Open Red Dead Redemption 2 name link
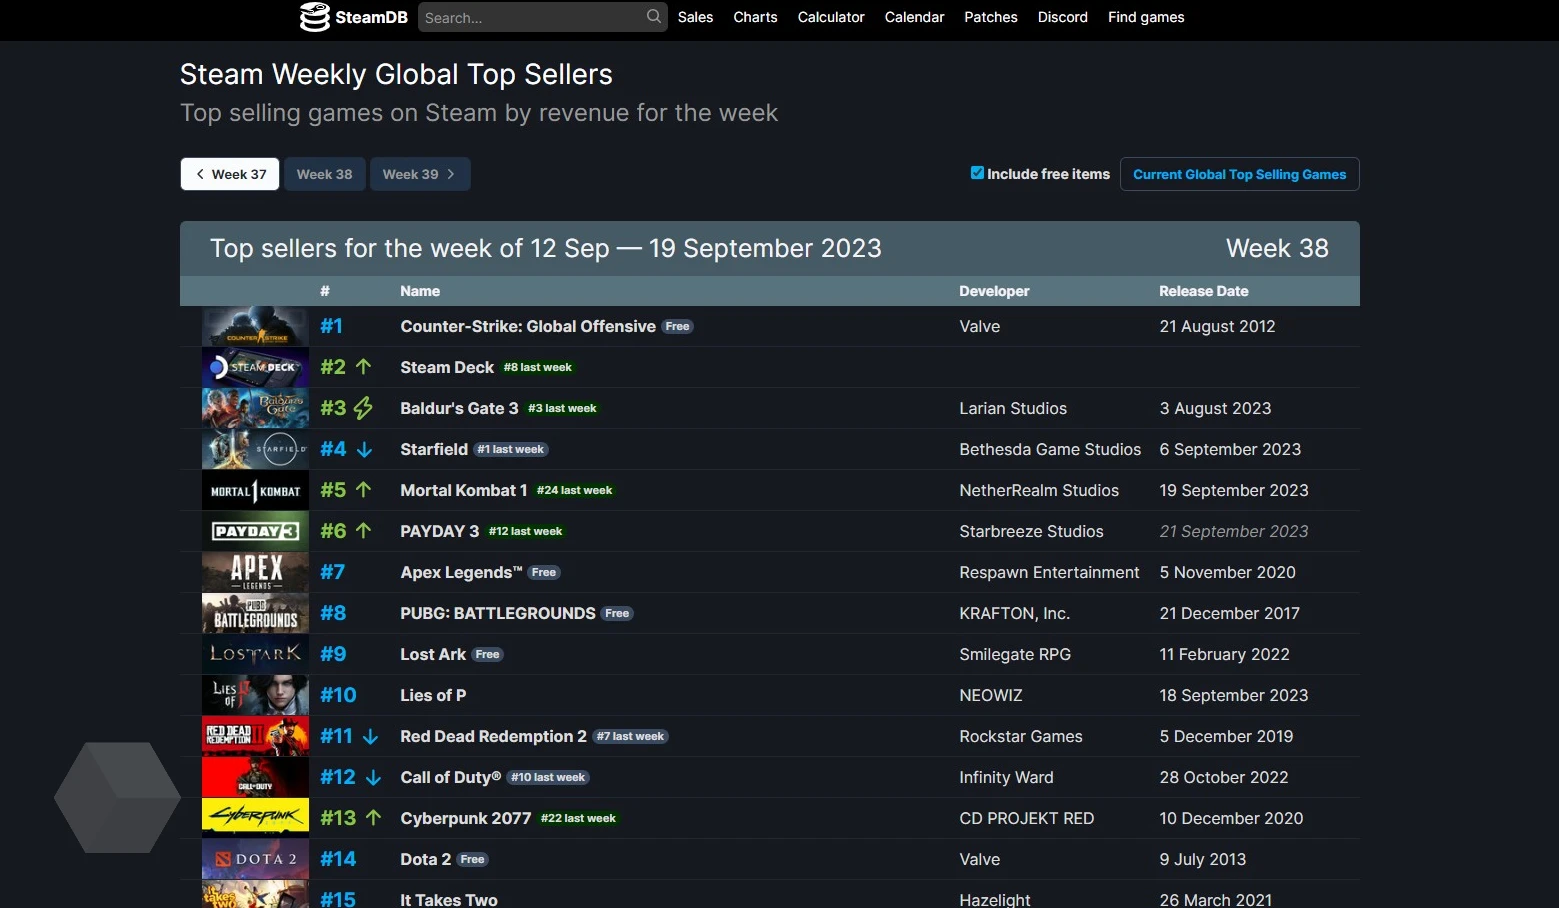 tap(493, 736)
